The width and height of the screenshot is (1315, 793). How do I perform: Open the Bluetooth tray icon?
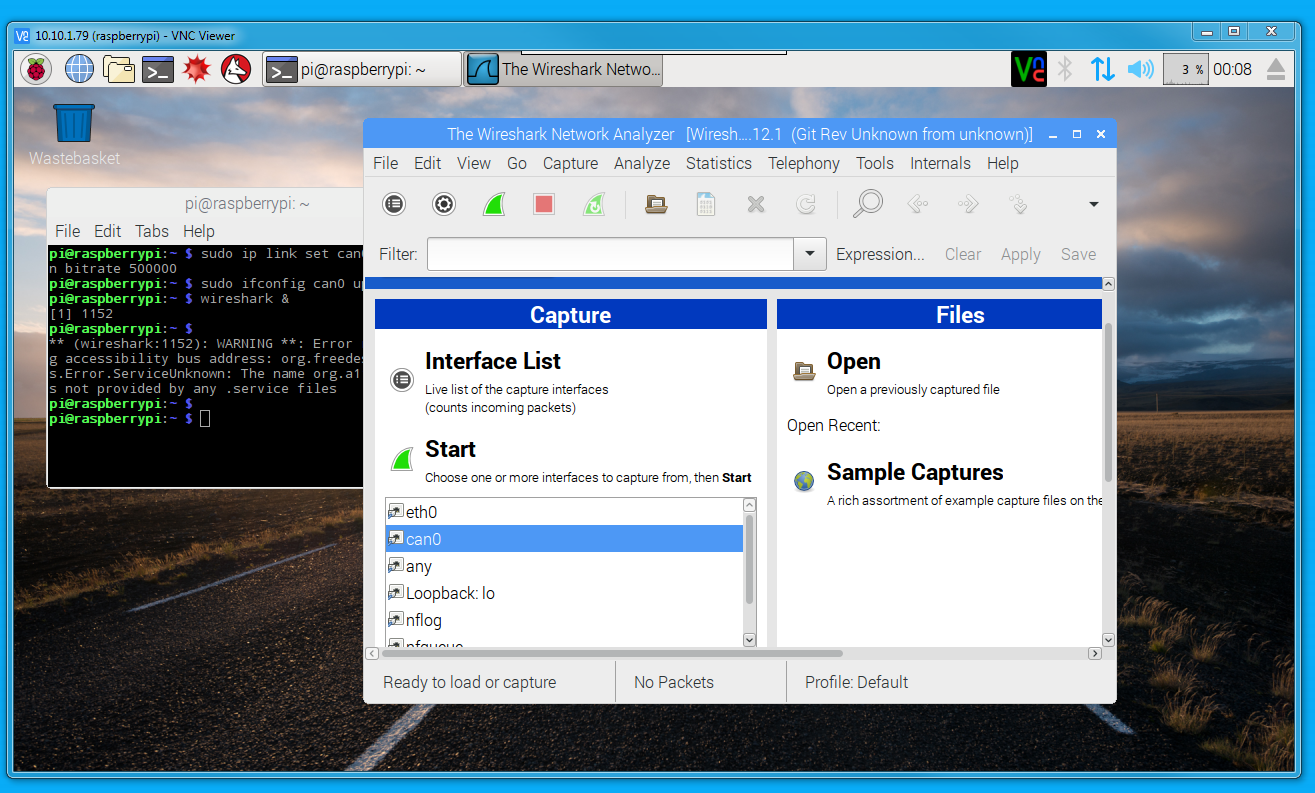1065,69
